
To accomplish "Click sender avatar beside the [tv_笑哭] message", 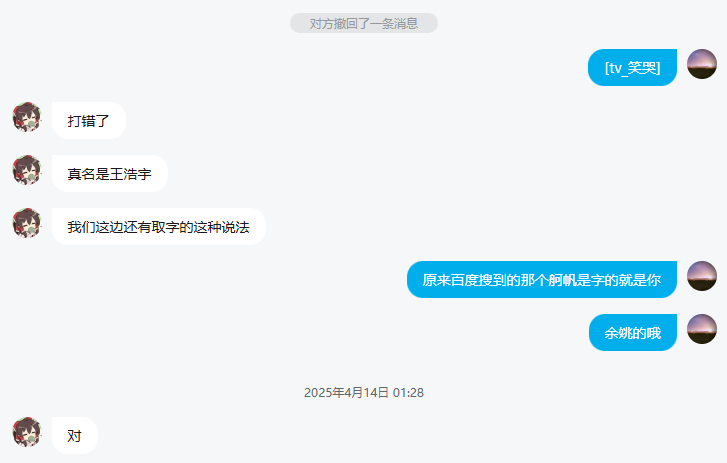I will coord(701,64).
